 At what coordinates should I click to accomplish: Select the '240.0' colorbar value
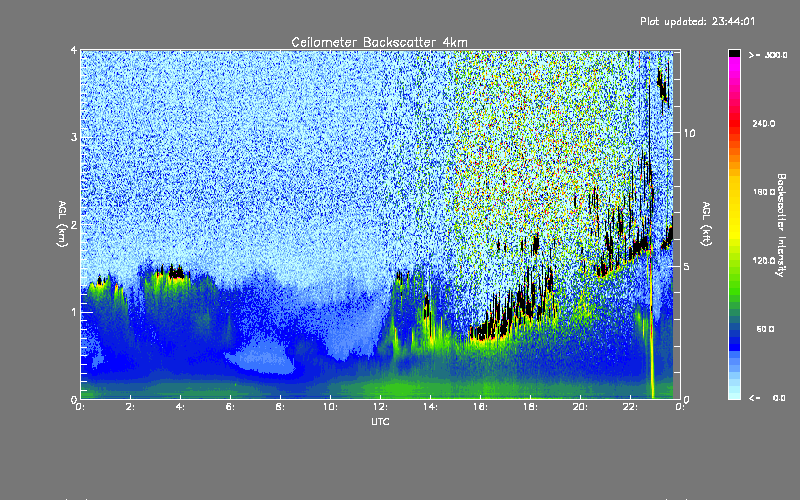764,123
